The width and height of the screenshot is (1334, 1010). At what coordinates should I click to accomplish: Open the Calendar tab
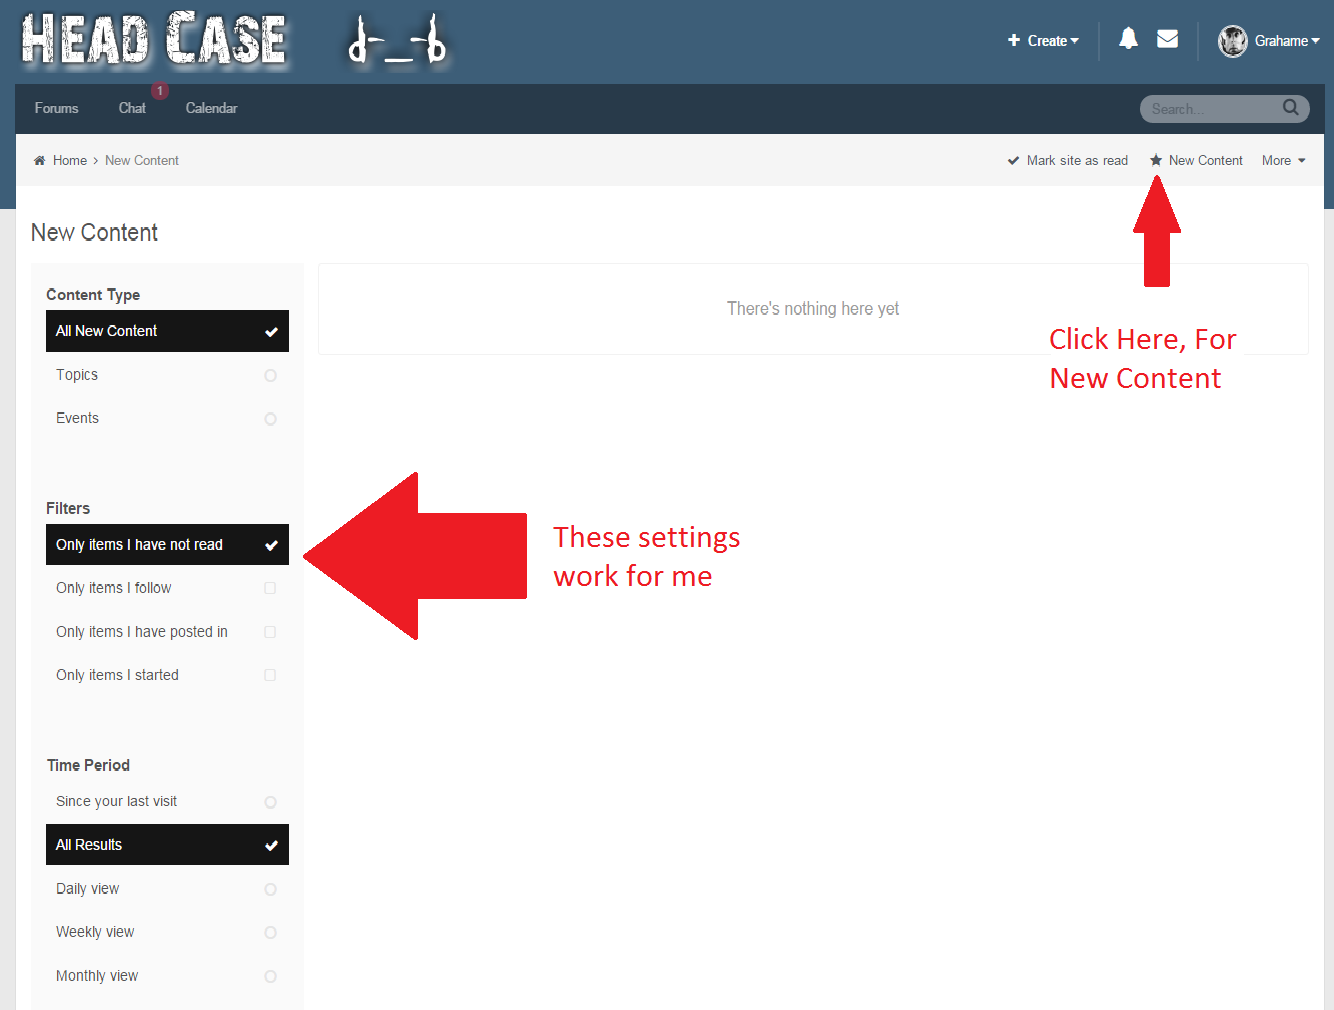pos(211,108)
